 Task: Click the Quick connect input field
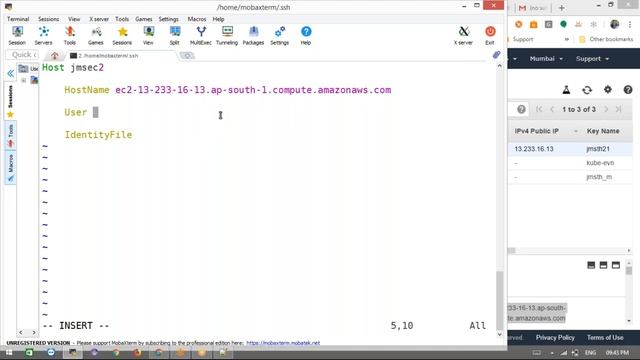[x=22, y=55]
